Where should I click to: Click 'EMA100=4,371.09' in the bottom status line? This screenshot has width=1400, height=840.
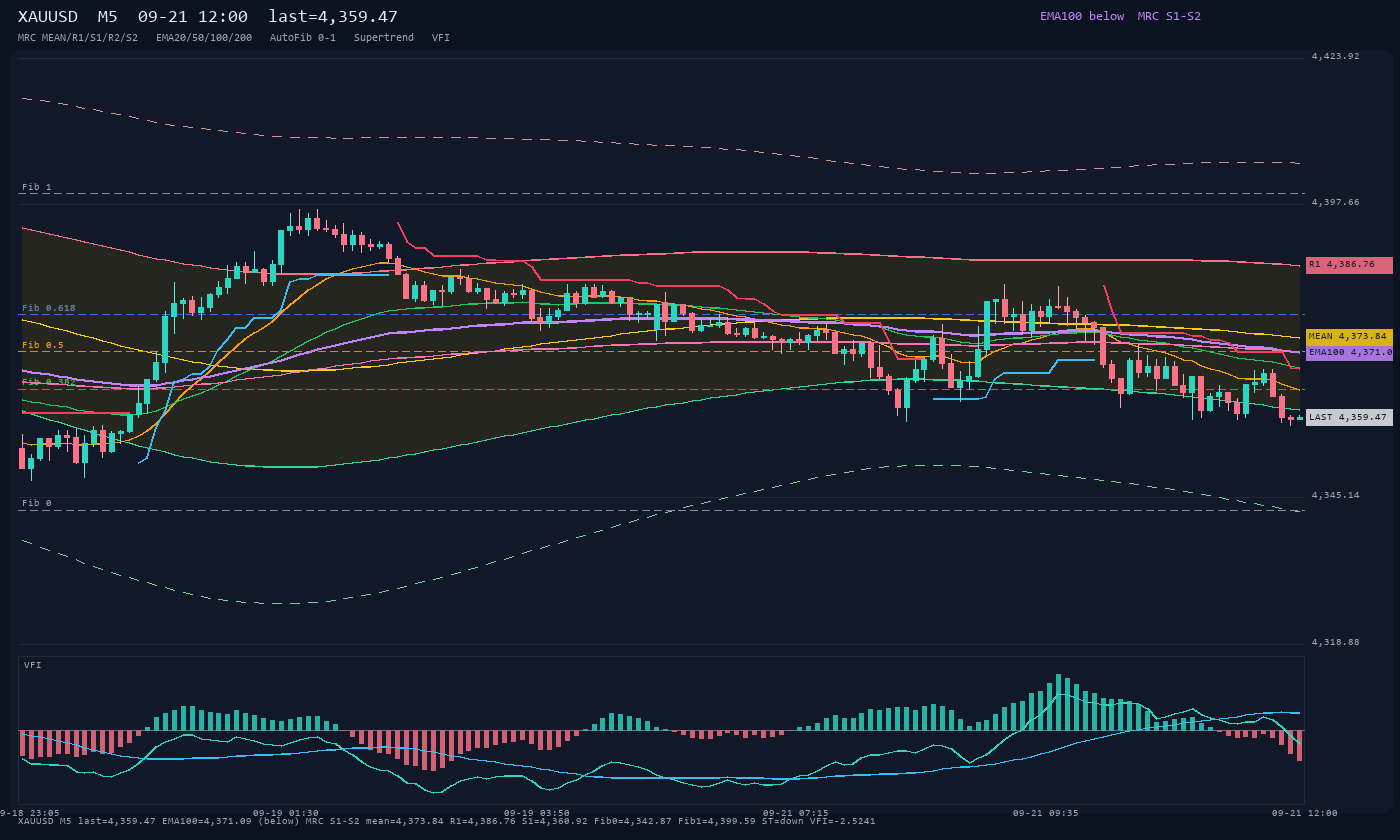click(207, 821)
